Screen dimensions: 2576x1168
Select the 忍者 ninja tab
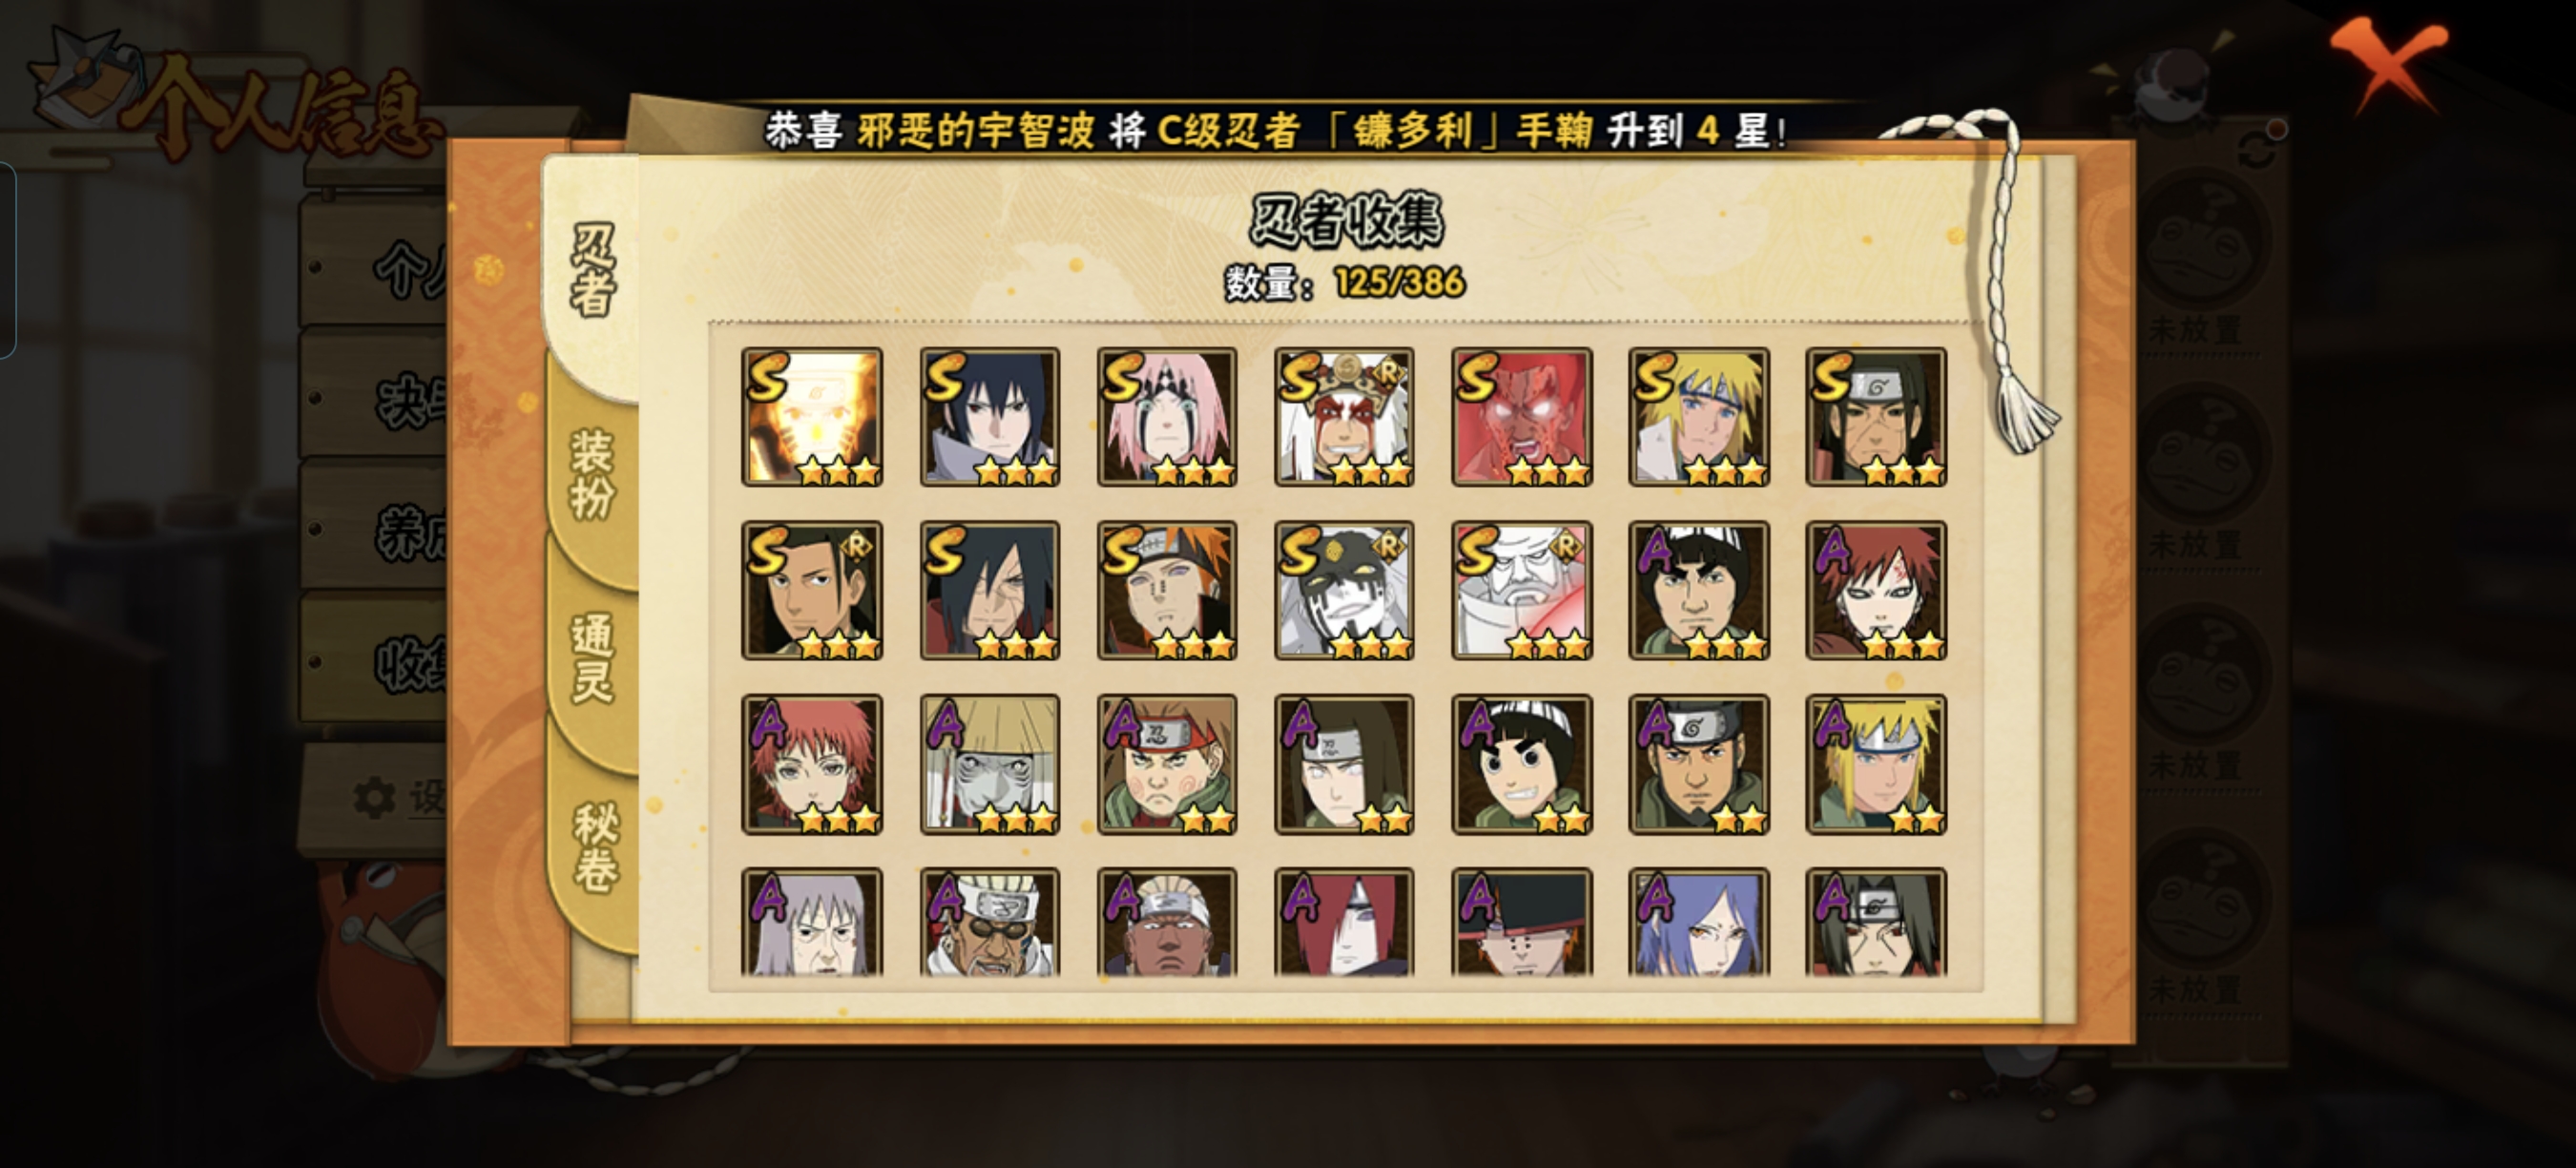[x=592, y=270]
